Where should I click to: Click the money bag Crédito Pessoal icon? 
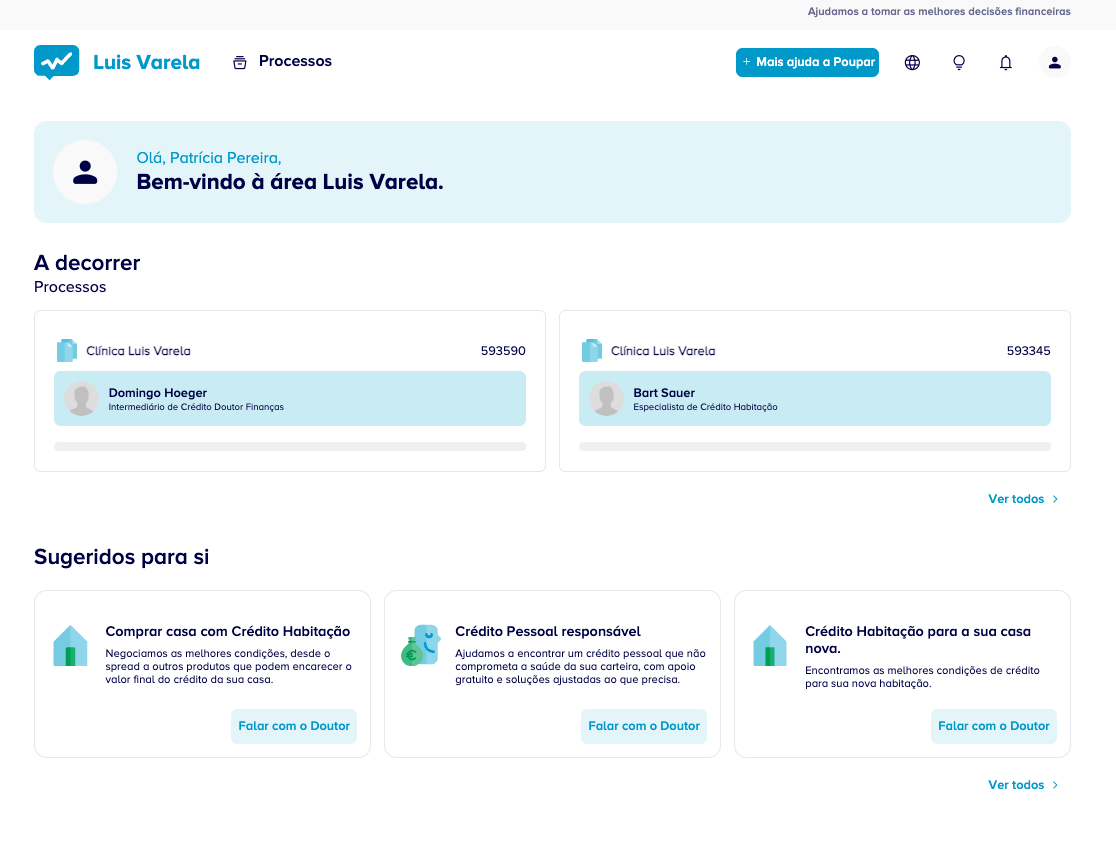tap(420, 646)
